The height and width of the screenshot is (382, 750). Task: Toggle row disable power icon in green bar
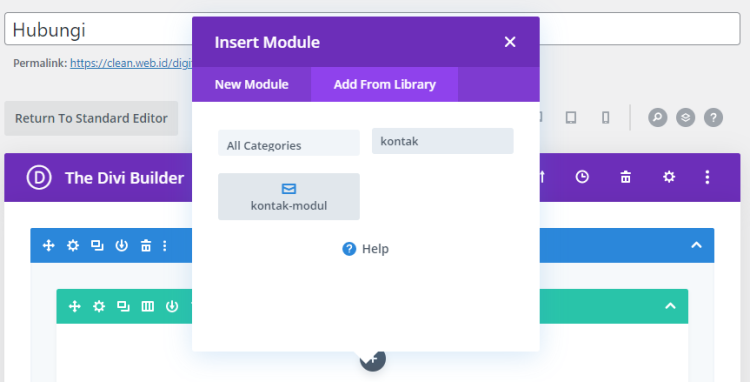click(x=172, y=306)
